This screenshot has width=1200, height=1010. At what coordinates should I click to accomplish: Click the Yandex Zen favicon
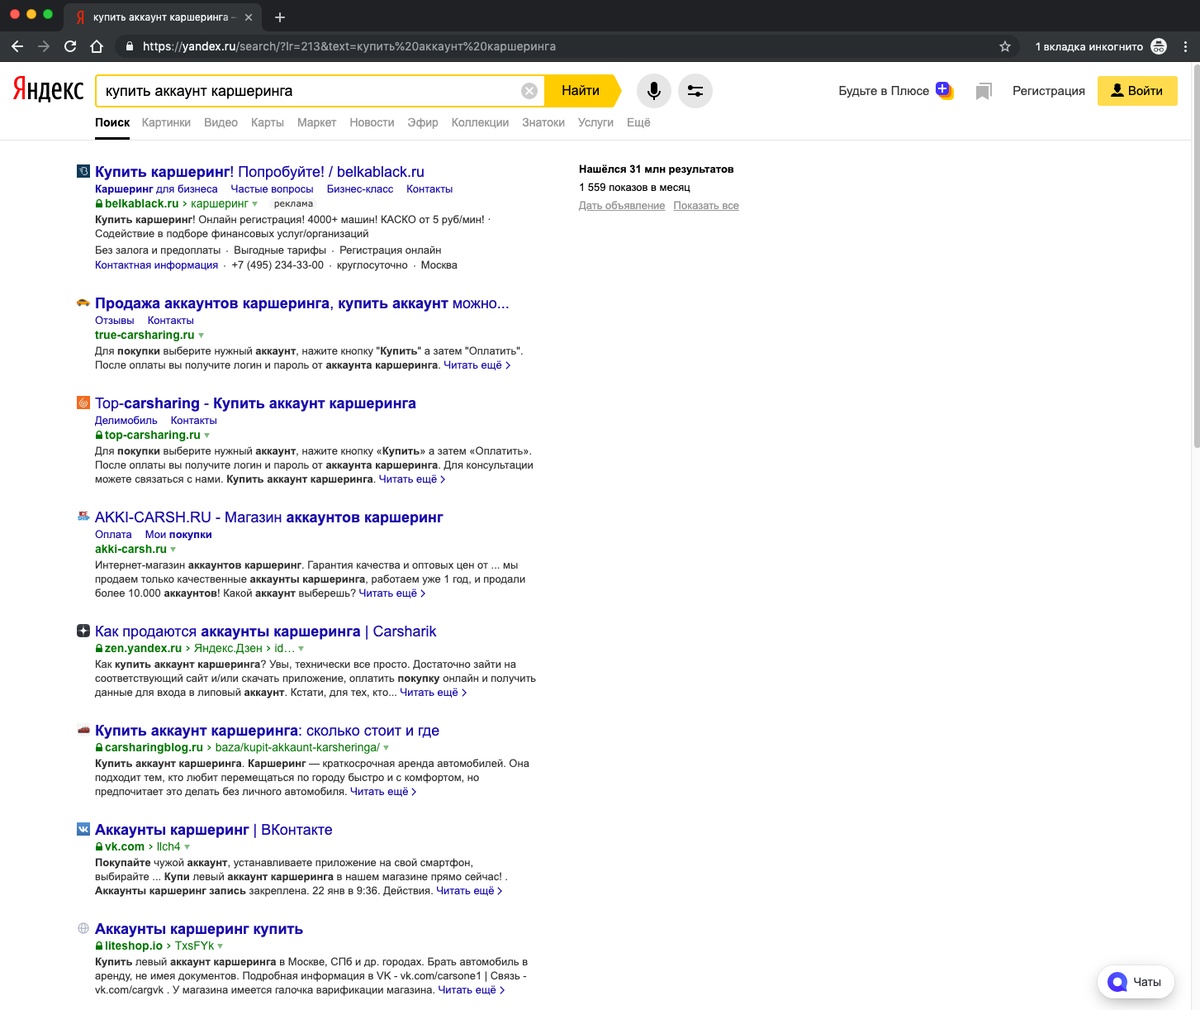(x=83, y=631)
